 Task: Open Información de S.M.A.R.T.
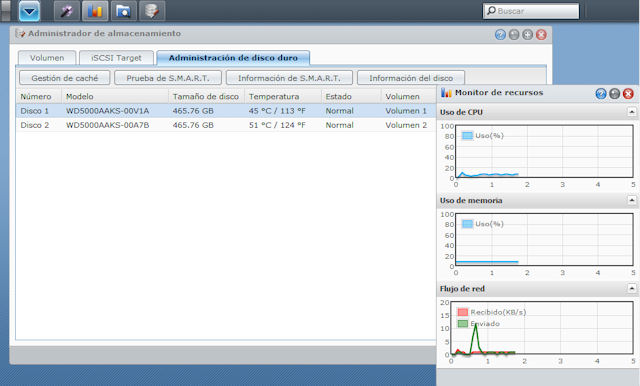289,78
